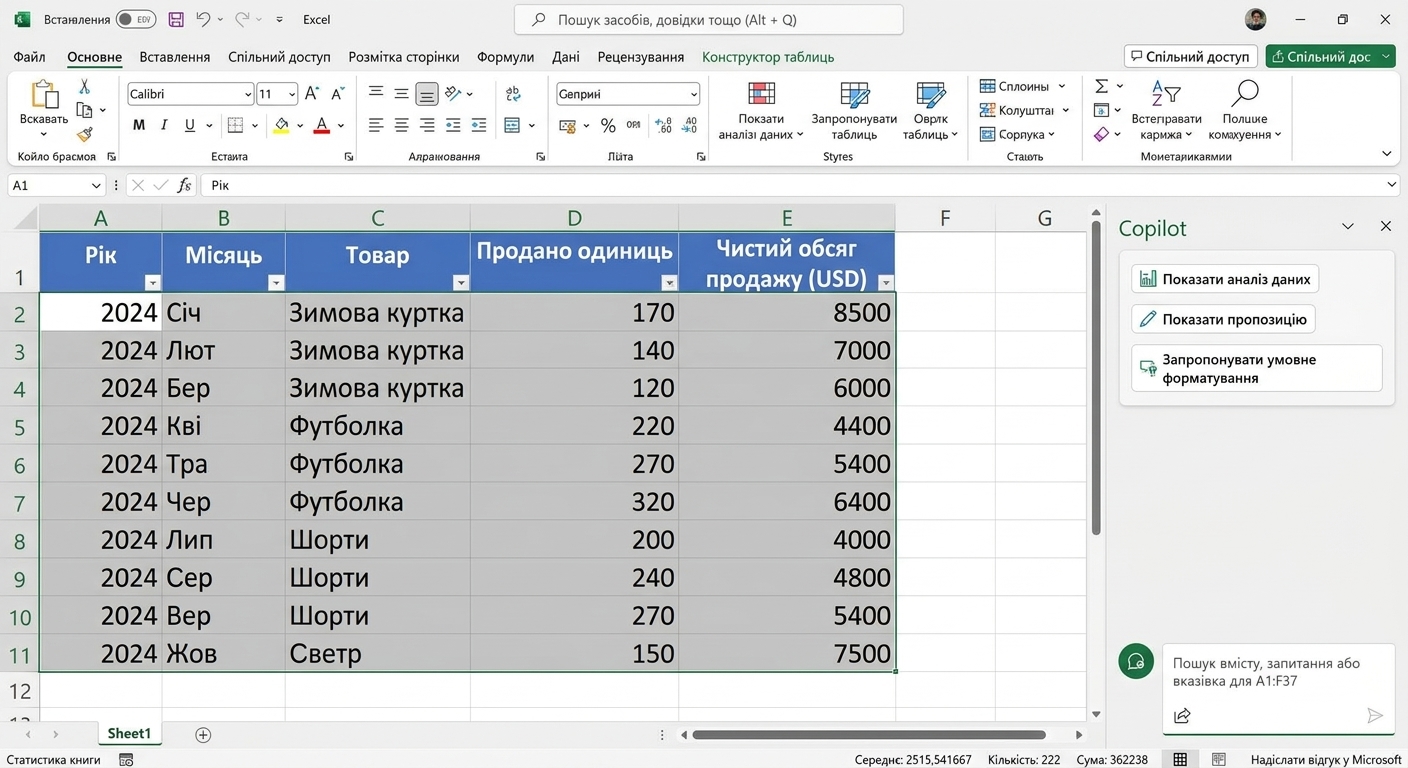Toggle italic formatting
Viewport: 1408px width, 768px height.
coord(165,125)
